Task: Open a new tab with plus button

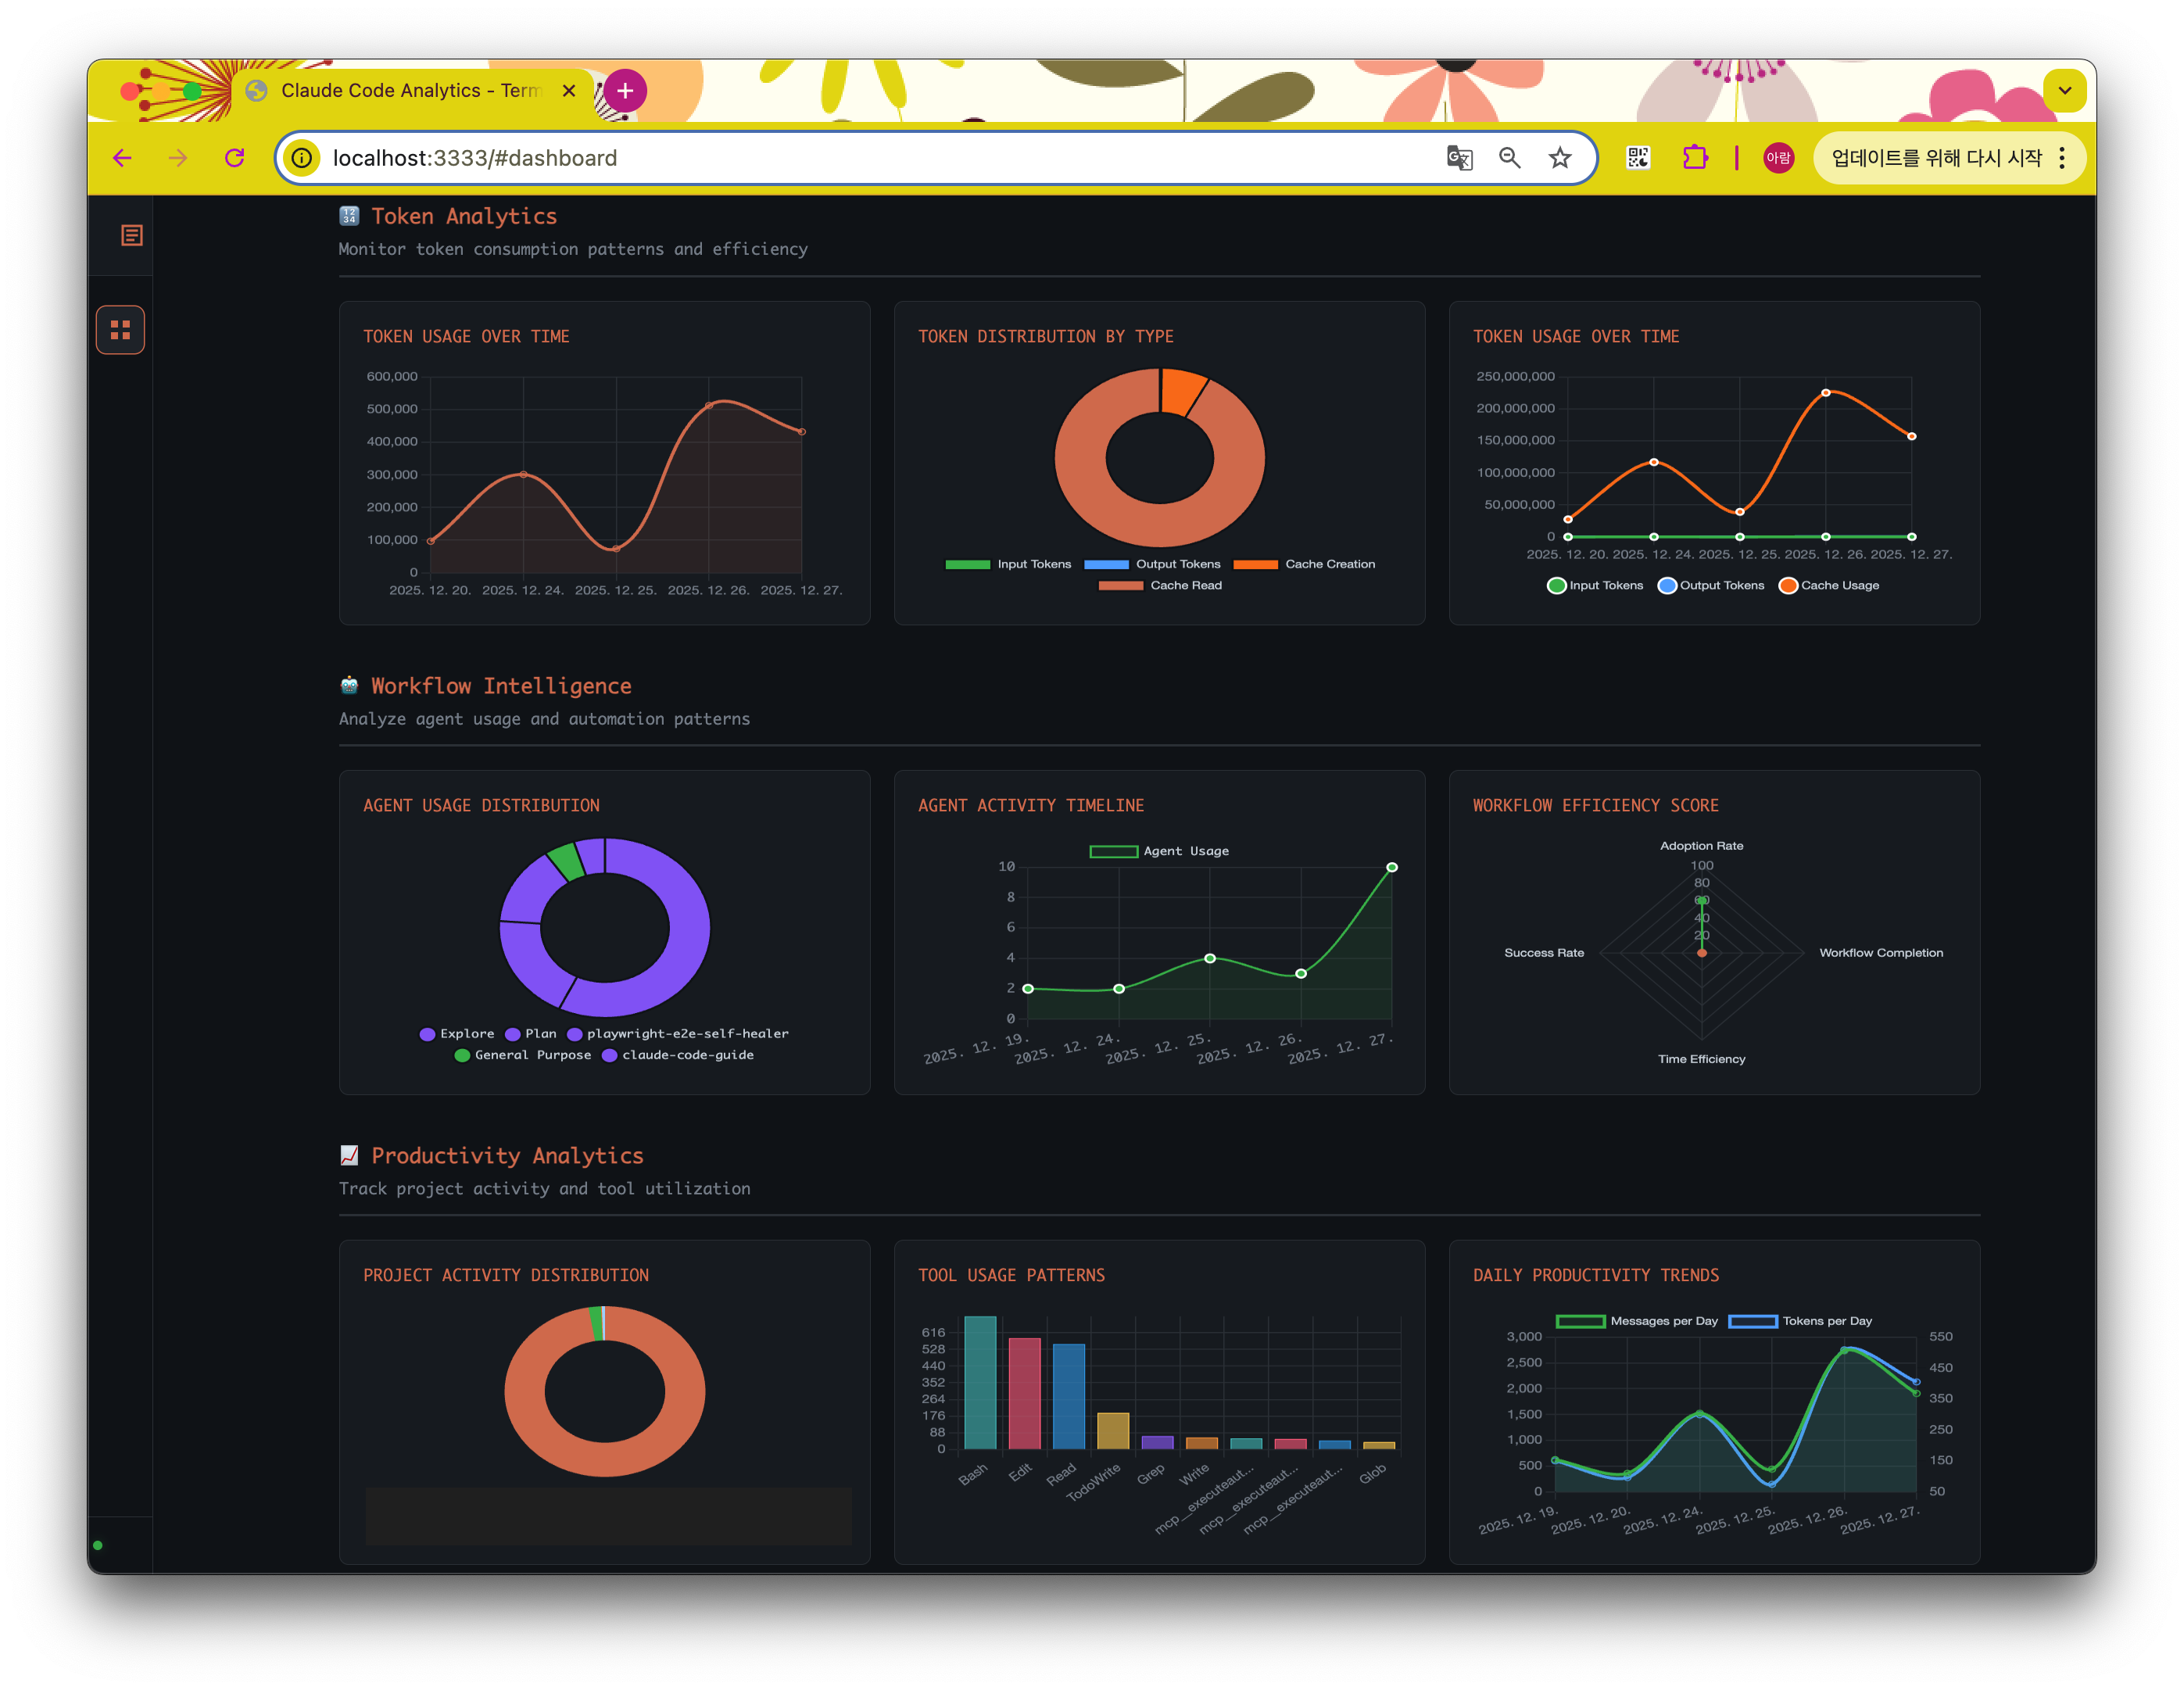Action: (x=625, y=91)
